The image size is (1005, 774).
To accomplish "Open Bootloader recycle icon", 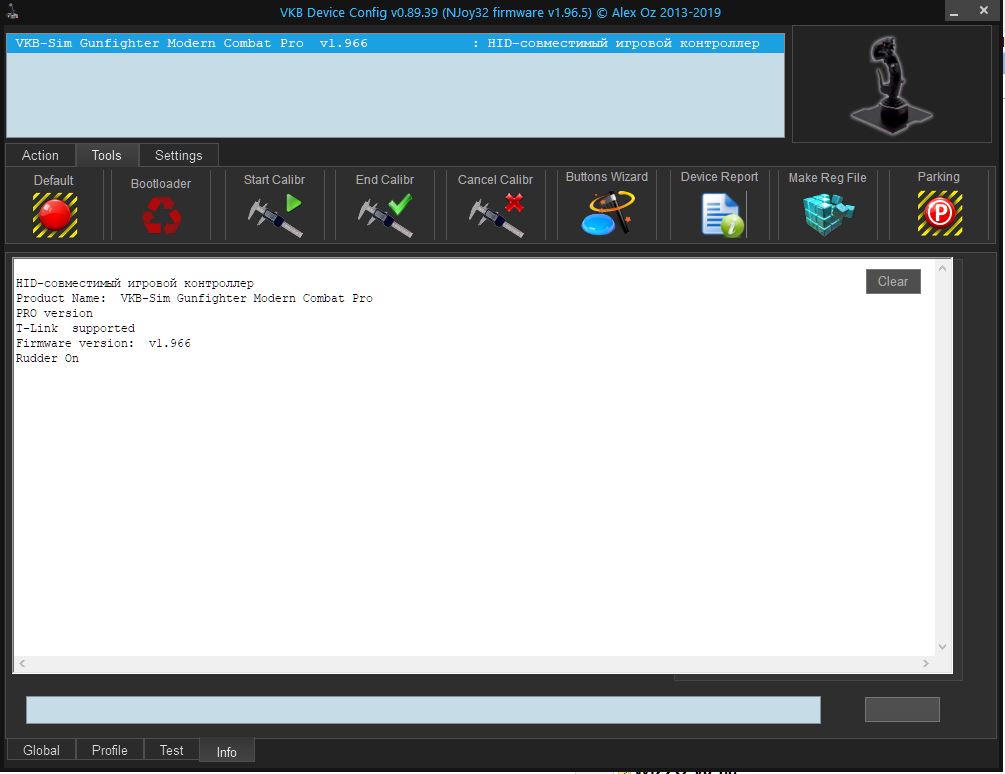I will [162, 215].
